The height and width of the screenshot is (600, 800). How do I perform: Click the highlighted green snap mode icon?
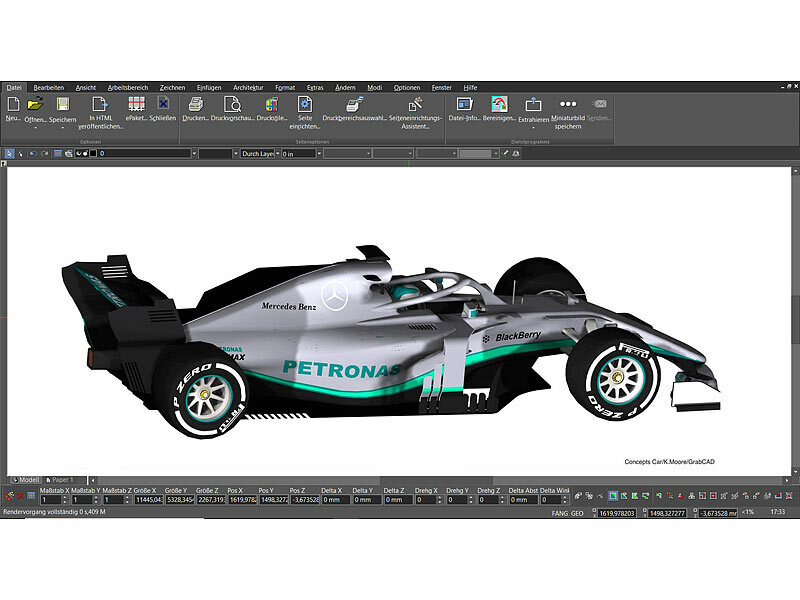pyautogui.click(x=613, y=495)
